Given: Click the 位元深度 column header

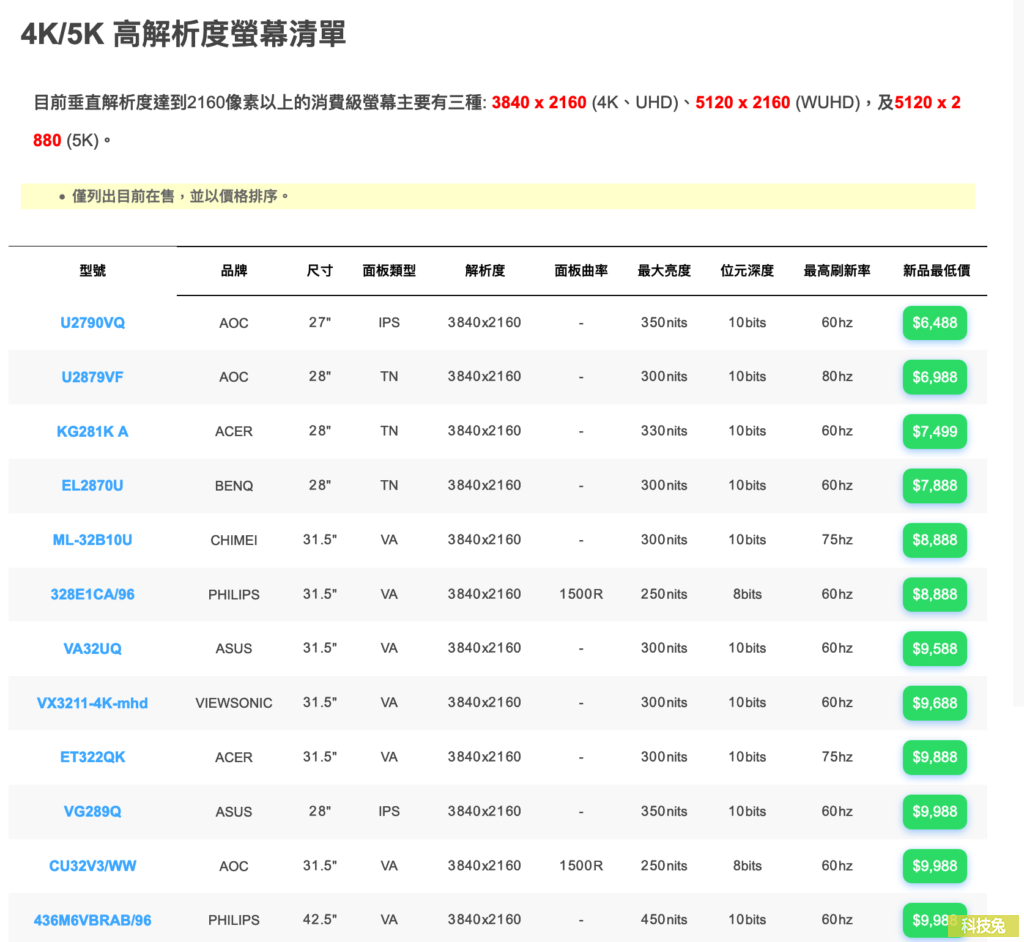Looking at the screenshot, I should pyautogui.click(x=747, y=270).
